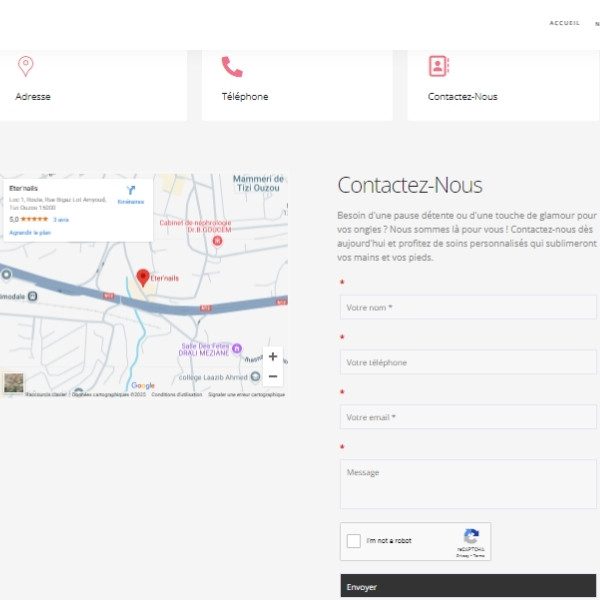Open the 3 avis reviews link
Image resolution: width=600 pixels, height=600 pixels.
click(60, 219)
